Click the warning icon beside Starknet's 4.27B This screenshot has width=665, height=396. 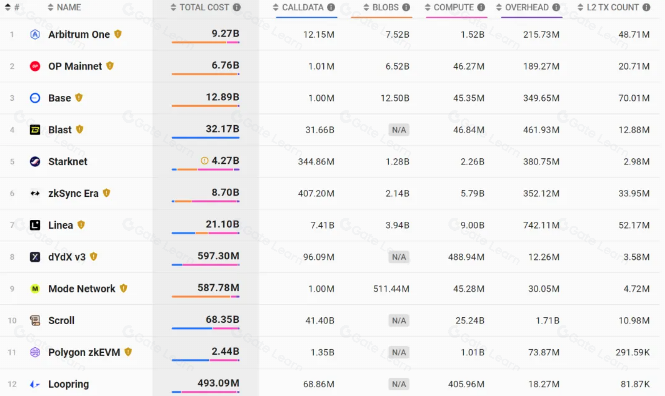point(204,161)
